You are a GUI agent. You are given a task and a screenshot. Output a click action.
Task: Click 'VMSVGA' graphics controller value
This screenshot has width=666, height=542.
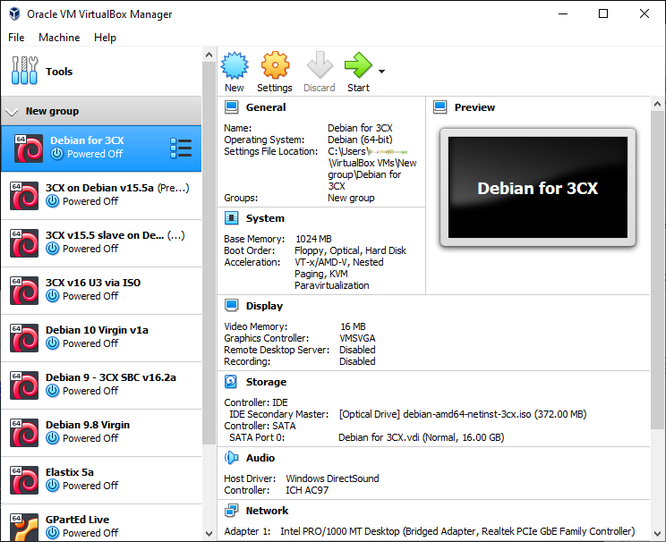coord(357,338)
